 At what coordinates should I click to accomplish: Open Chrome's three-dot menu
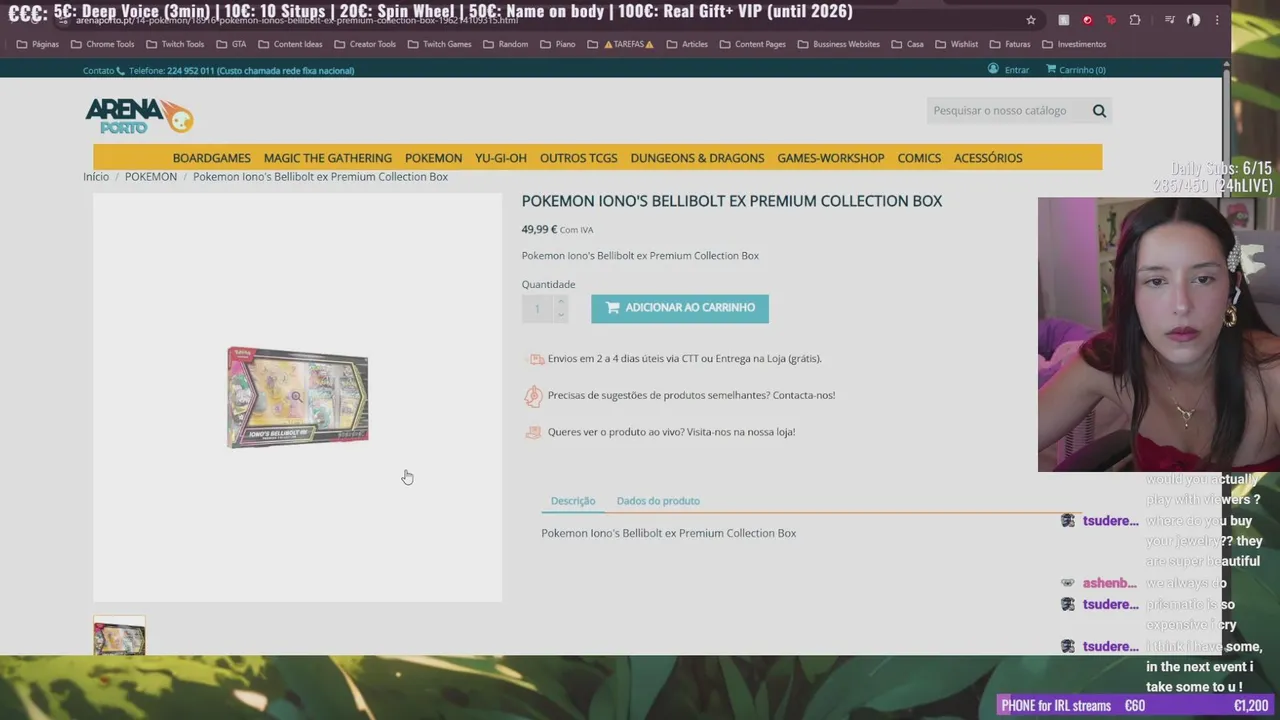point(1217,20)
